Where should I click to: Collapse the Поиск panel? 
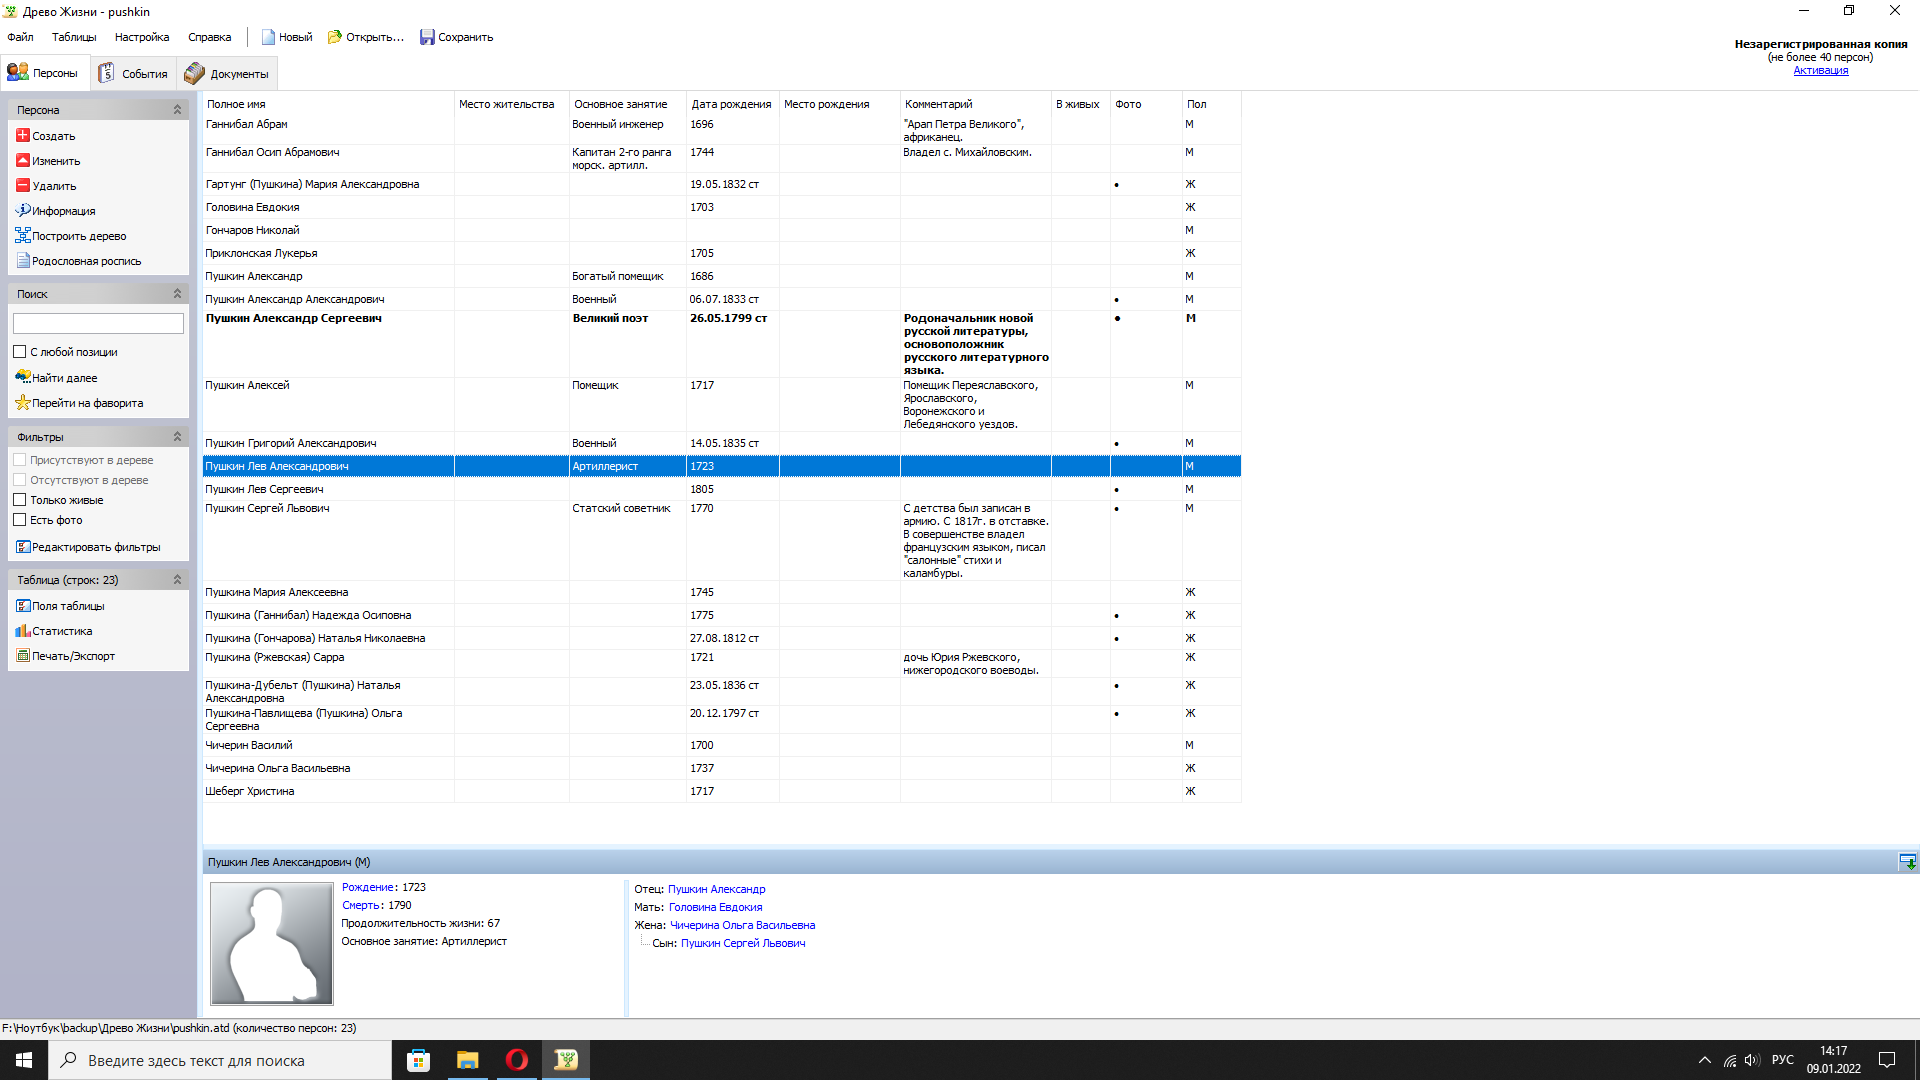point(177,293)
